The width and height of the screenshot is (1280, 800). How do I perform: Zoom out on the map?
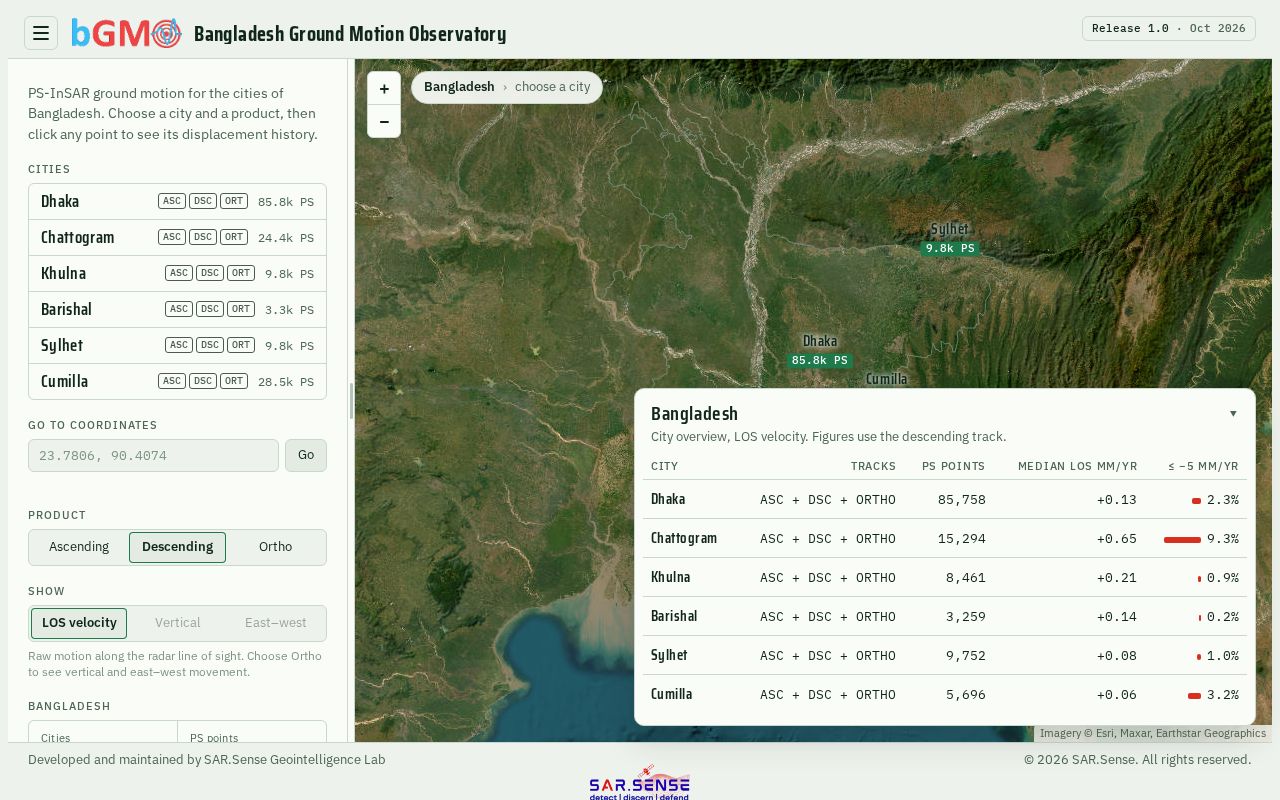coord(384,121)
